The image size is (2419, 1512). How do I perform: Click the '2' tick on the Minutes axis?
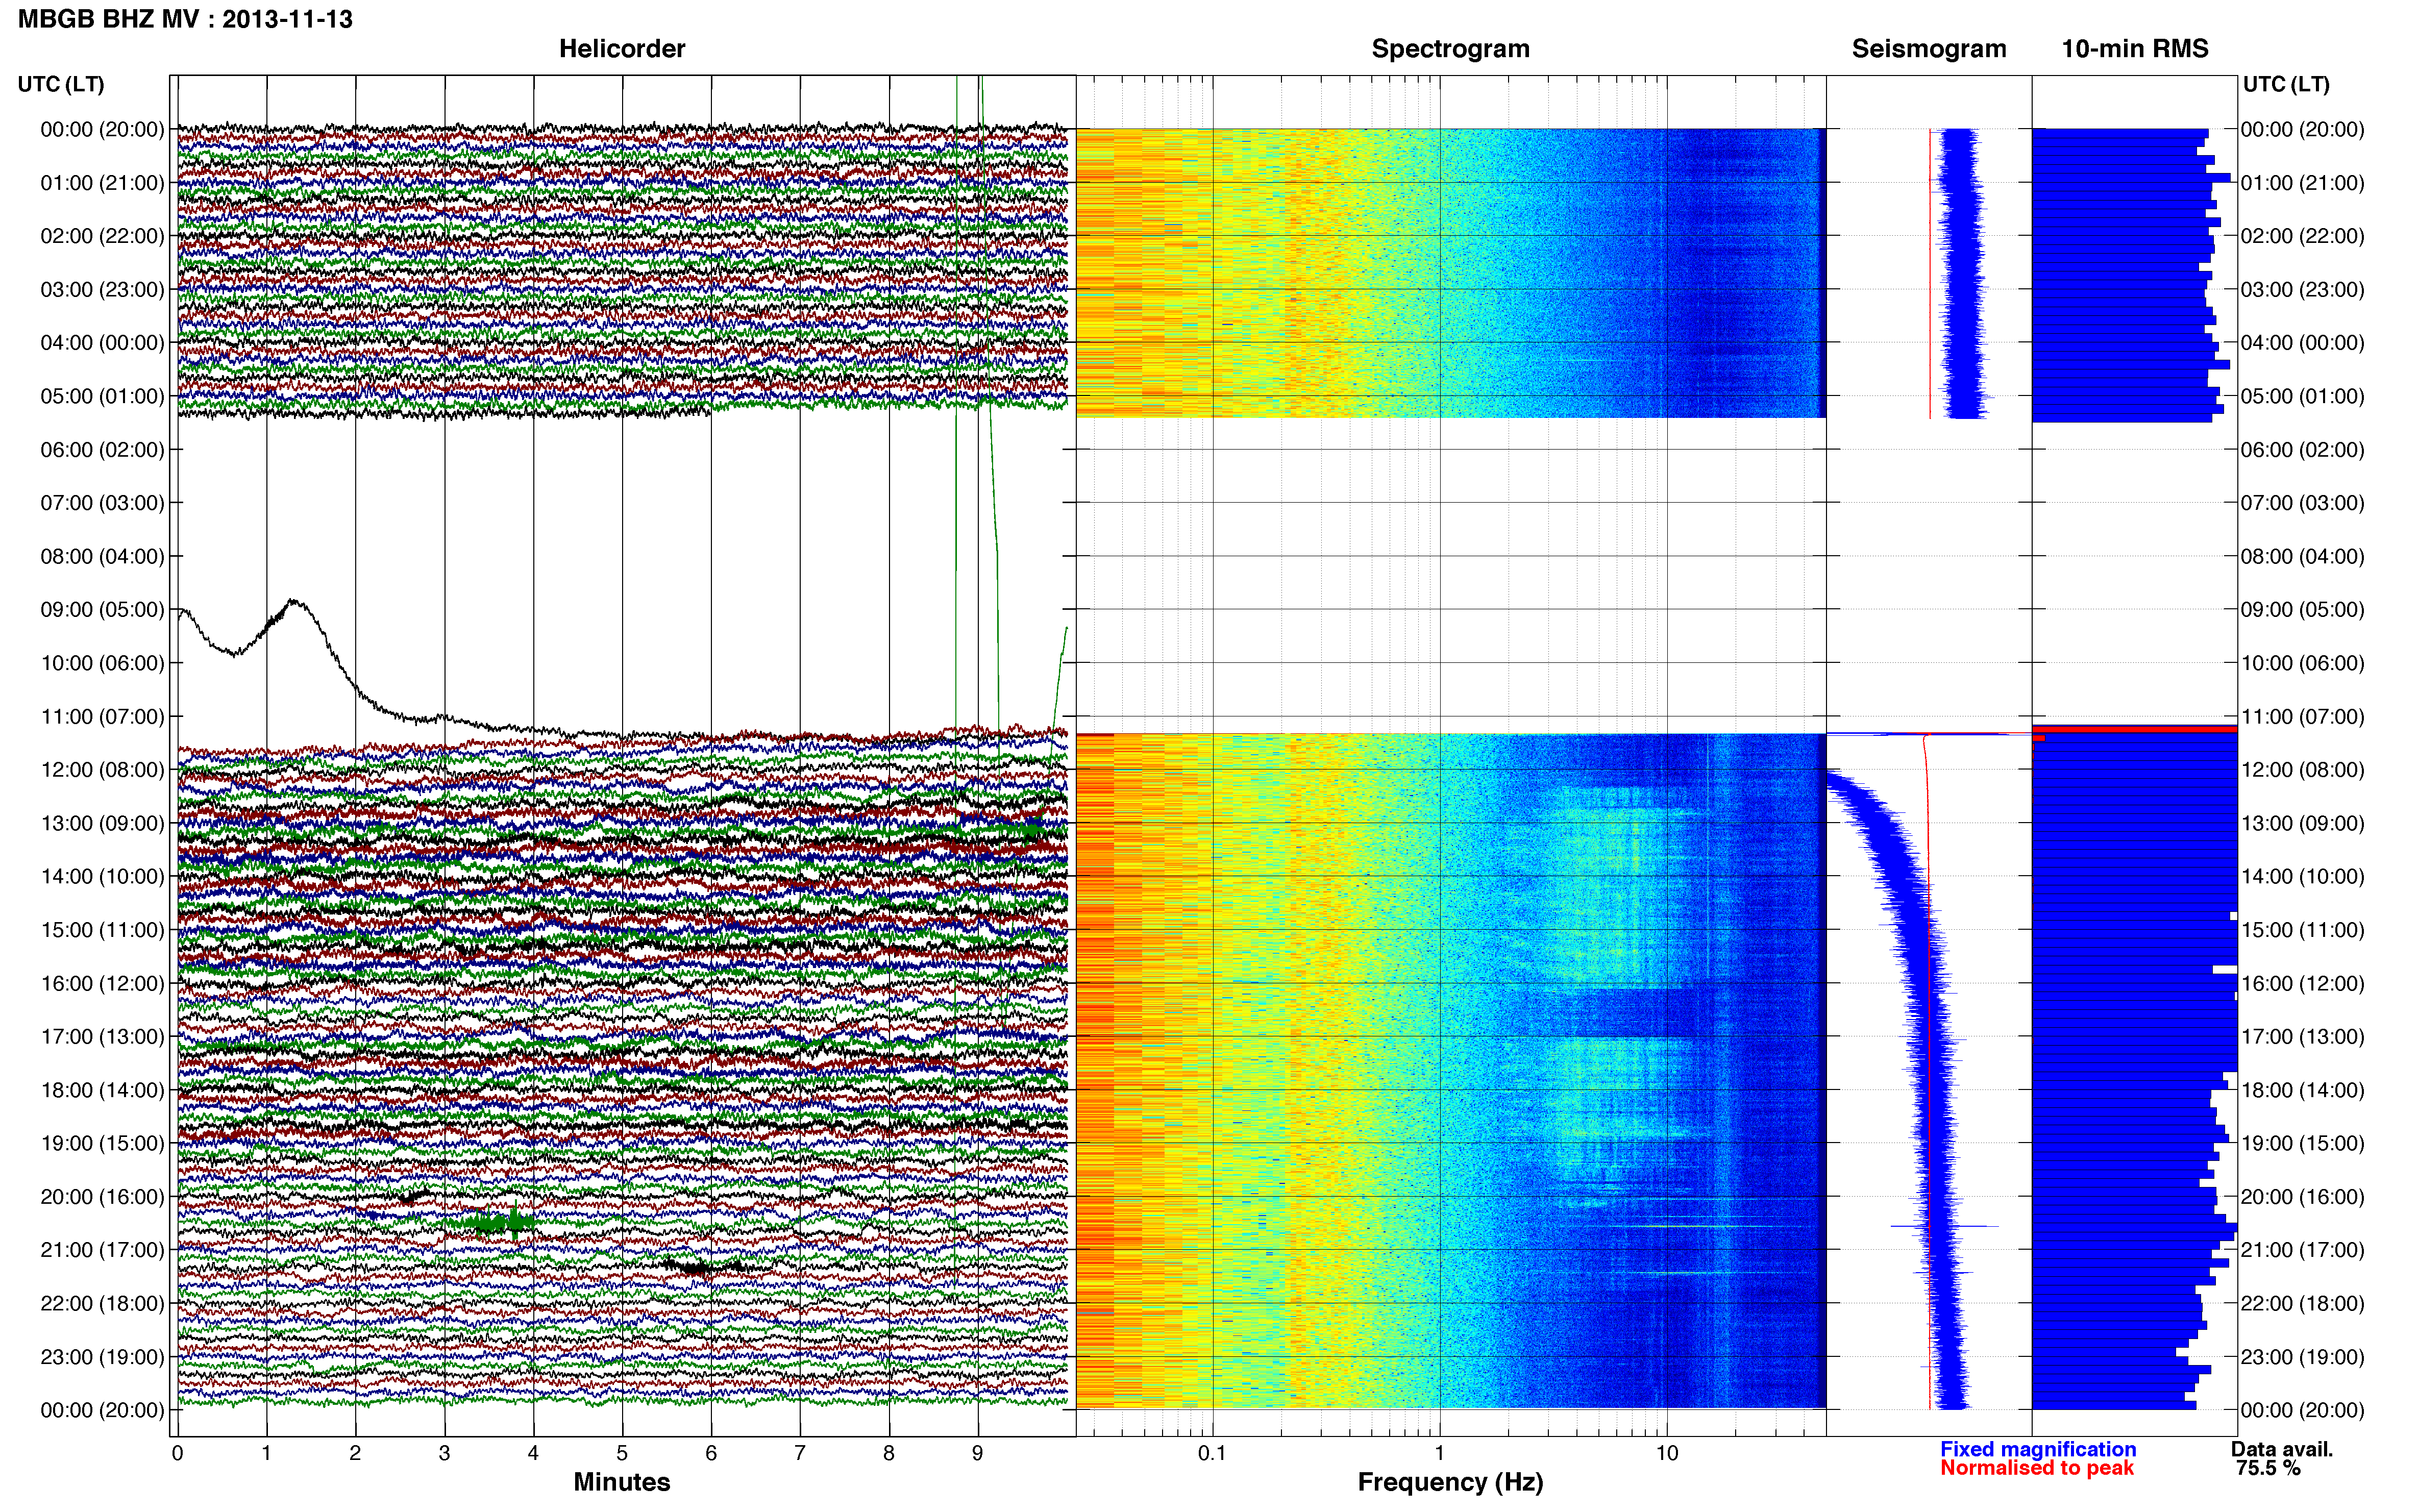click(x=355, y=1454)
